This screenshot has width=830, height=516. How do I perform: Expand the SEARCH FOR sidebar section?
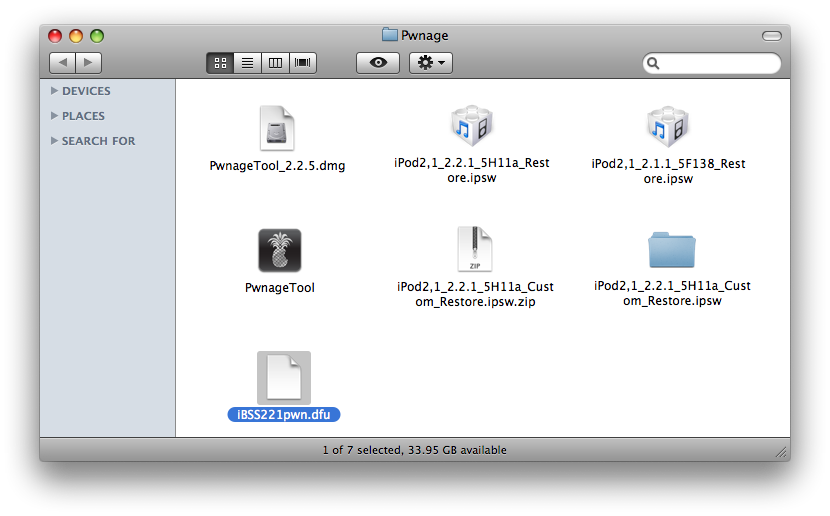(x=54, y=141)
